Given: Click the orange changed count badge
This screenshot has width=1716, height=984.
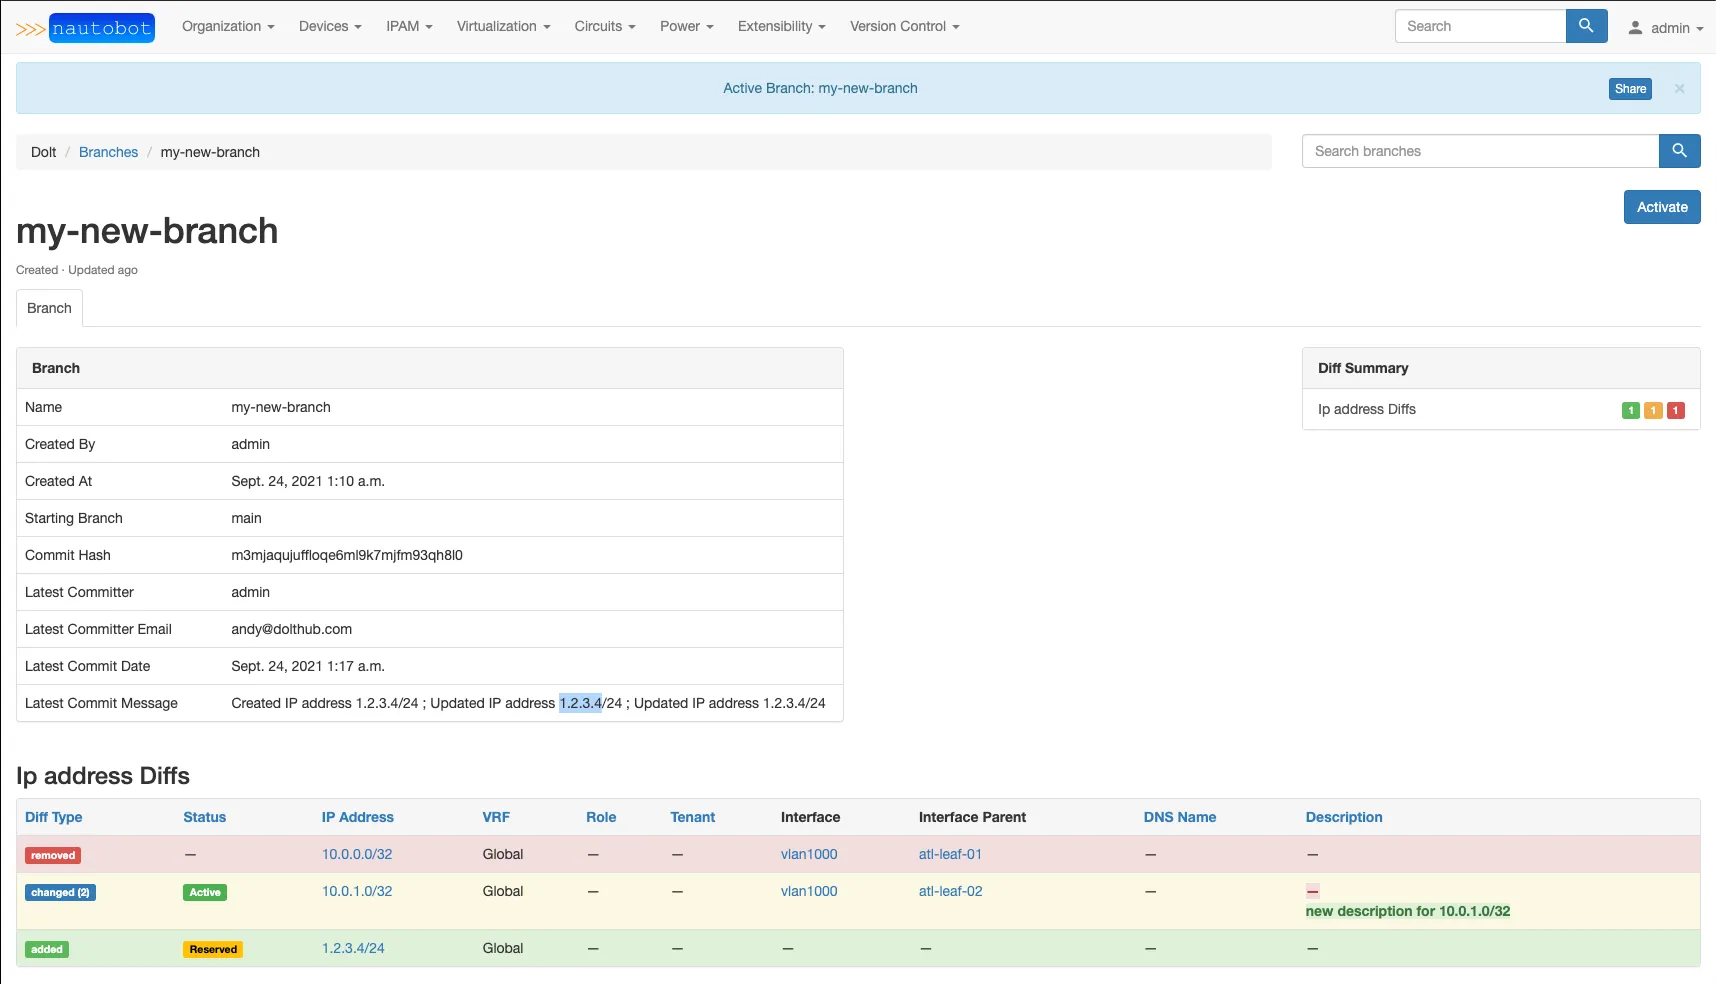Looking at the screenshot, I should pyautogui.click(x=1653, y=410).
